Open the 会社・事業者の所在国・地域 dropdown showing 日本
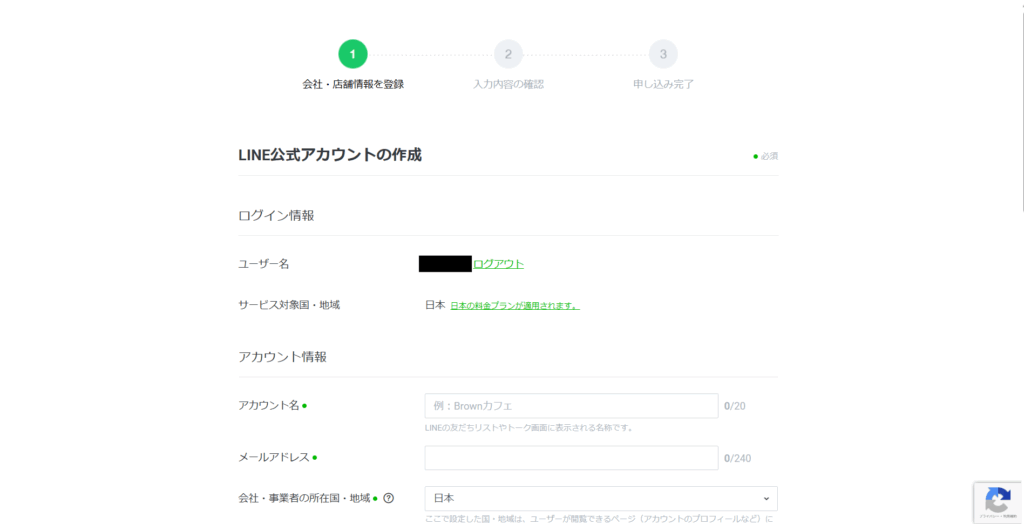 (x=601, y=499)
